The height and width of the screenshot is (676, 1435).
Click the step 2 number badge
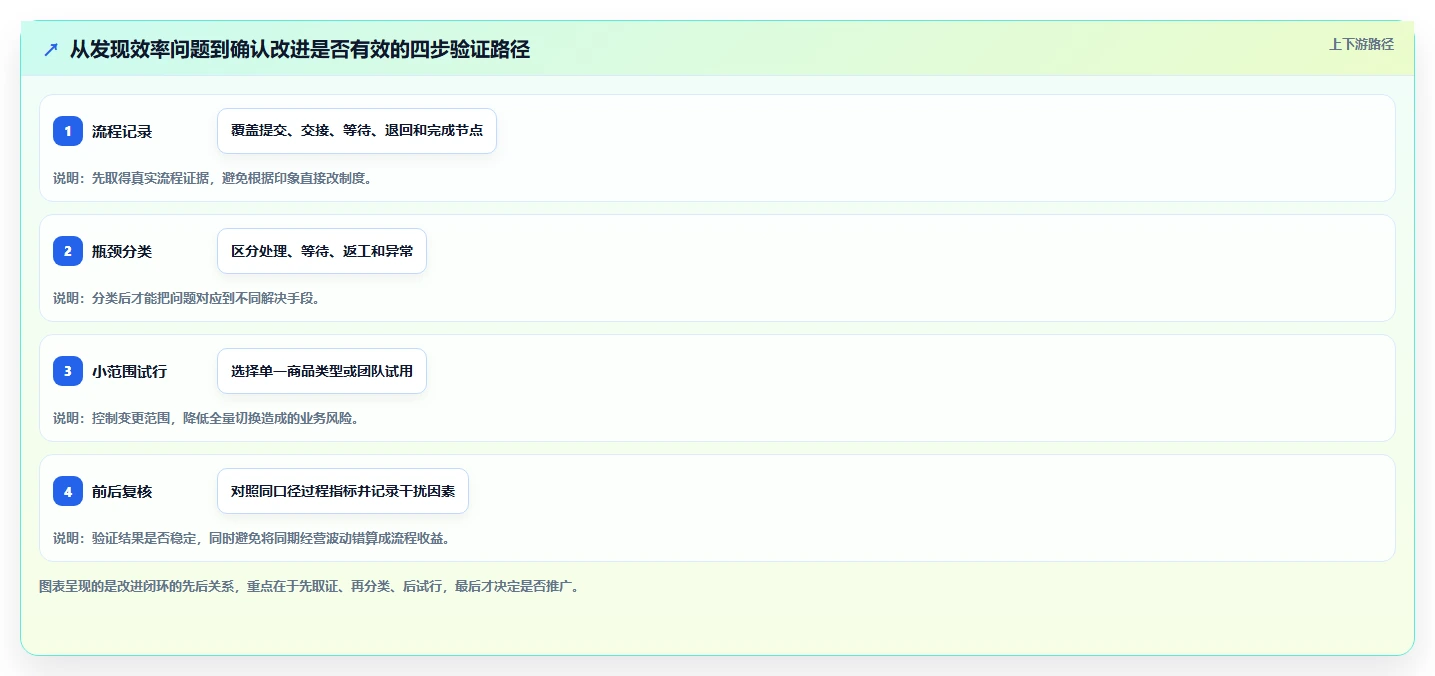68,251
